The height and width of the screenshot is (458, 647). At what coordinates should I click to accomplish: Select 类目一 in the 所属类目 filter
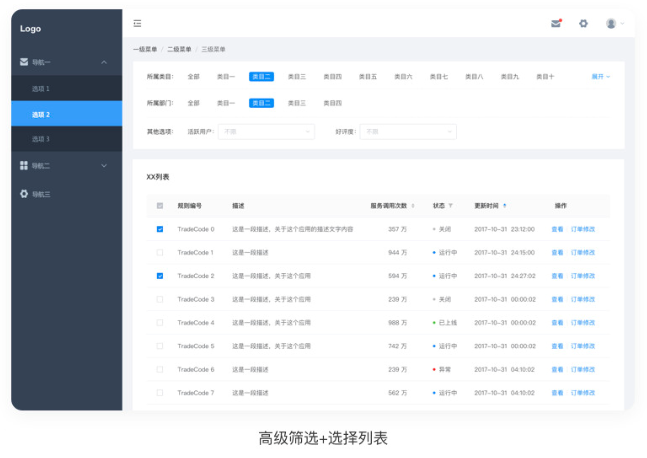click(x=226, y=76)
